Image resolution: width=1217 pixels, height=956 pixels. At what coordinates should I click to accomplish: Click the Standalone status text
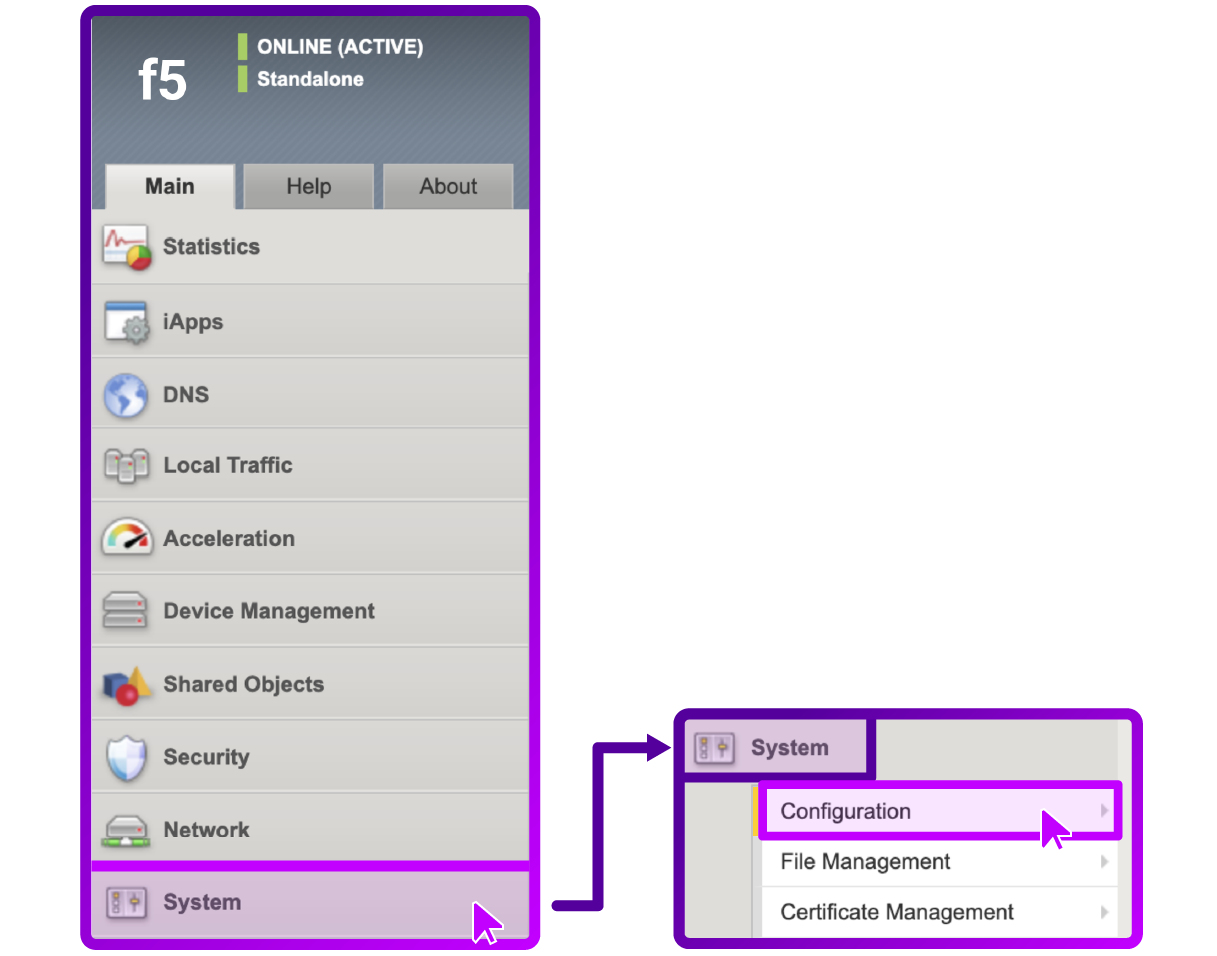pos(310,79)
